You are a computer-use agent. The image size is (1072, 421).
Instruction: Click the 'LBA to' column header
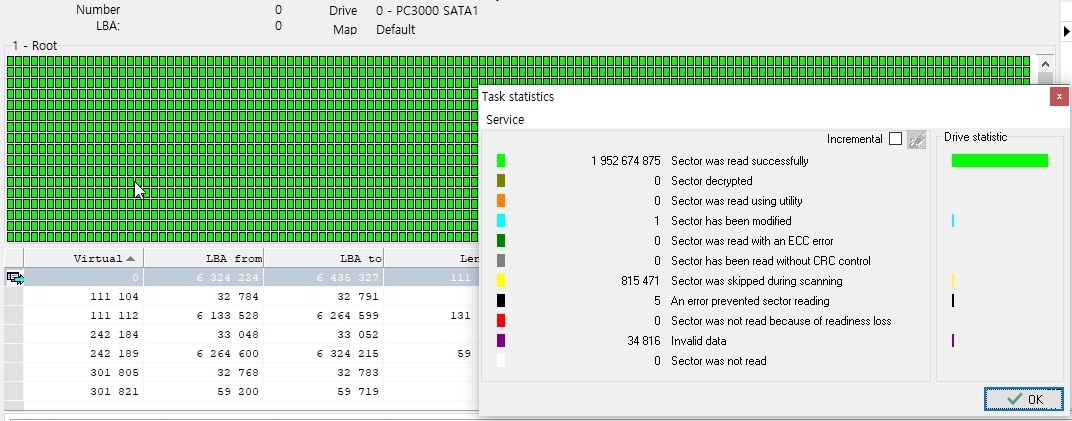pos(323,258)
